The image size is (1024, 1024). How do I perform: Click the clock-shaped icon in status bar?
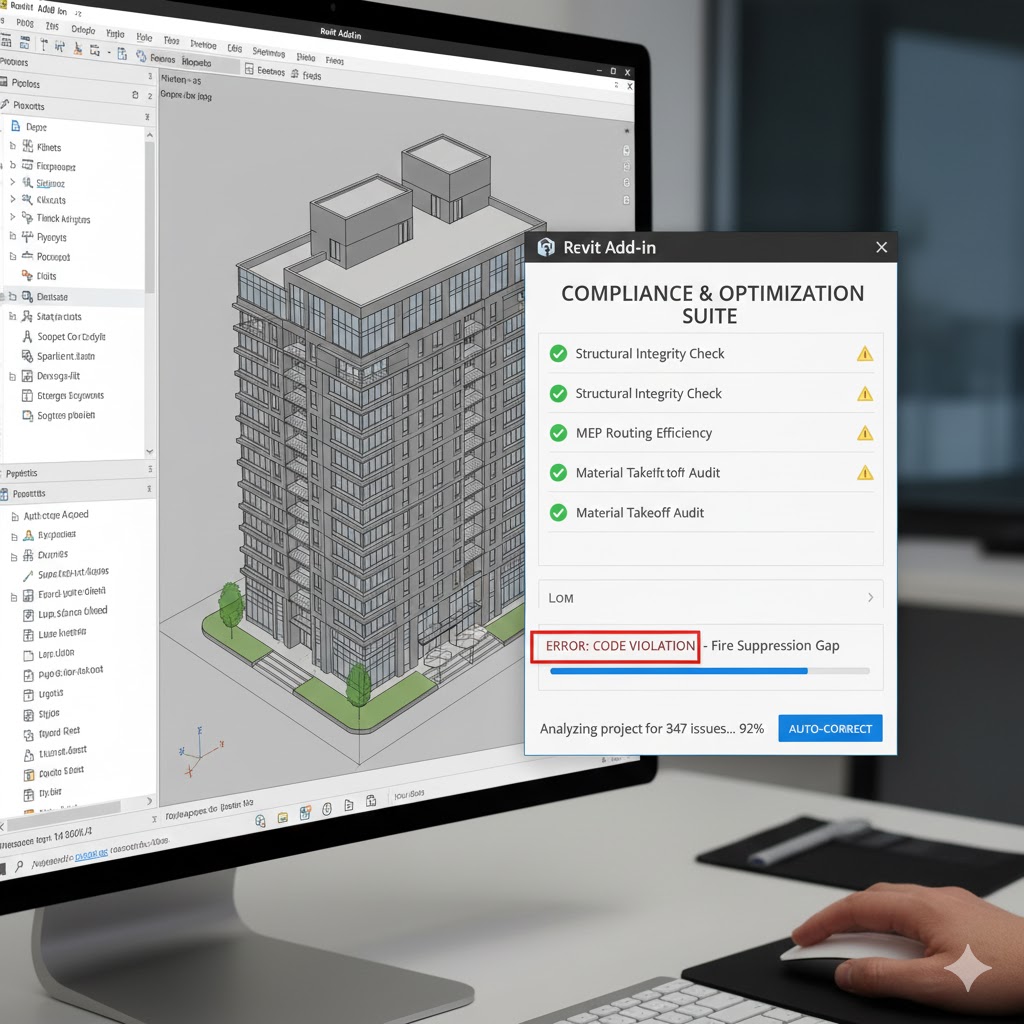(327, 809)
